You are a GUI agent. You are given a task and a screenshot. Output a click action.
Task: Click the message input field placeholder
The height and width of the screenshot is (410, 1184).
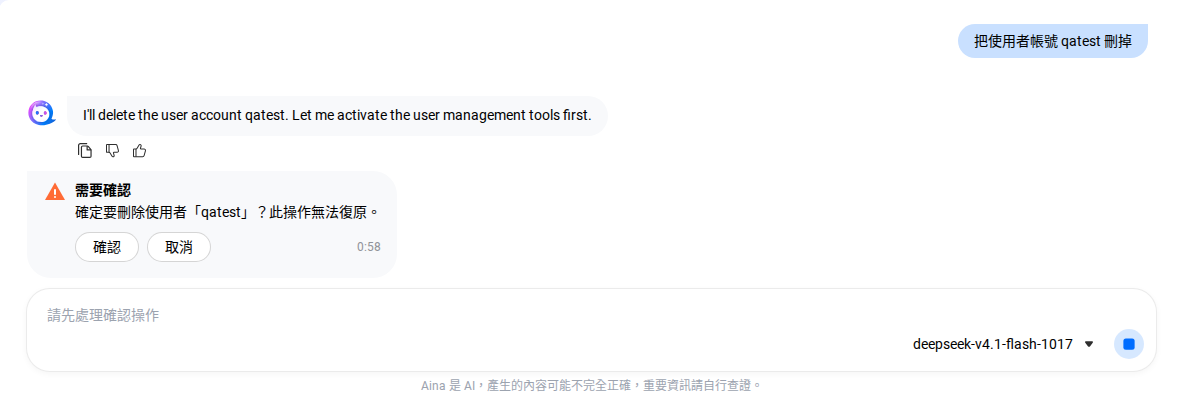coord(103,316)
